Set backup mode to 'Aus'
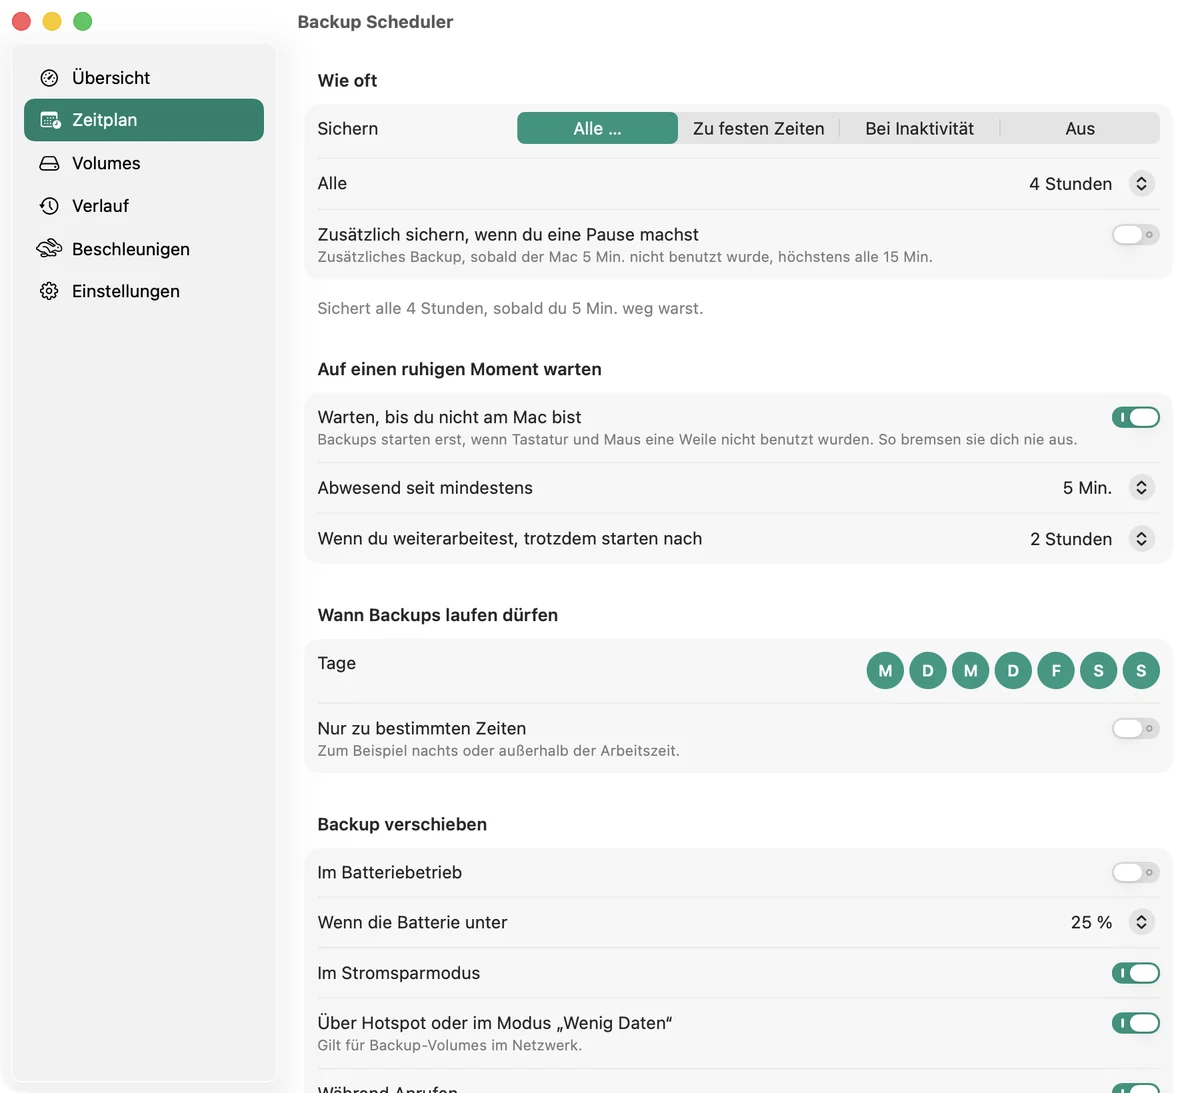The image size is (1200, 1093). click(x=1080, y=128)
